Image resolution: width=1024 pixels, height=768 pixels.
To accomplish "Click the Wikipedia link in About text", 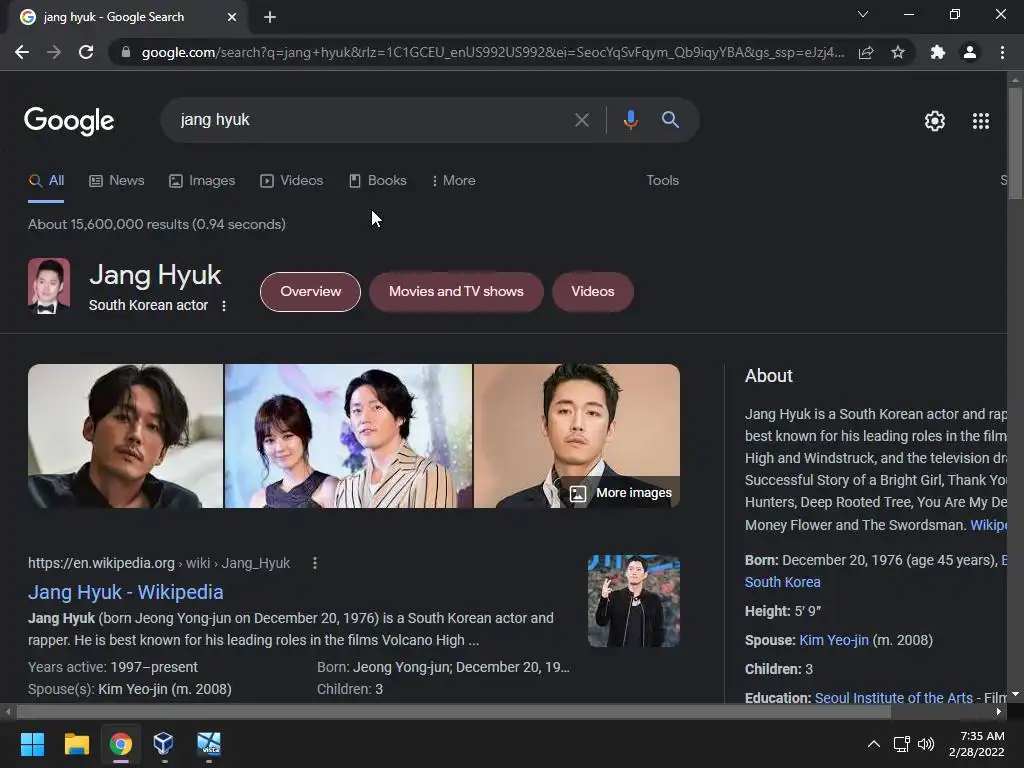I will pos(988,525).
